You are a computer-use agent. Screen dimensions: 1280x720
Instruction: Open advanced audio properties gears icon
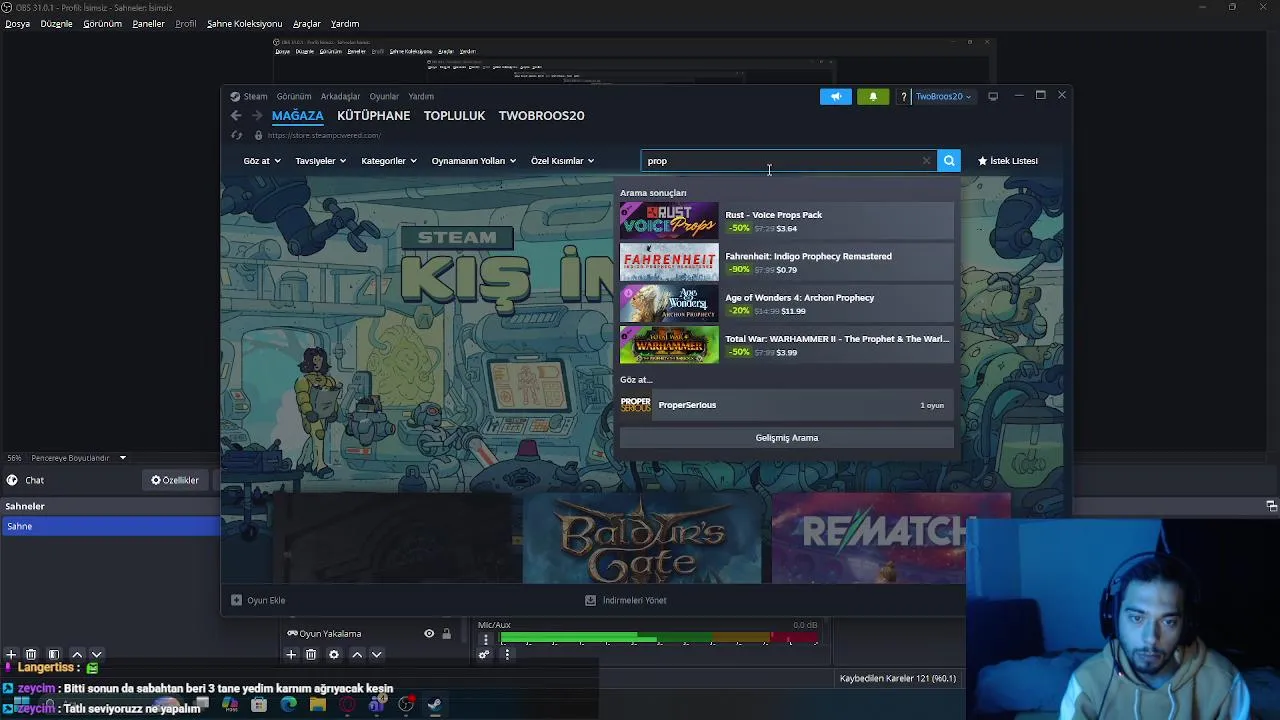484,655
